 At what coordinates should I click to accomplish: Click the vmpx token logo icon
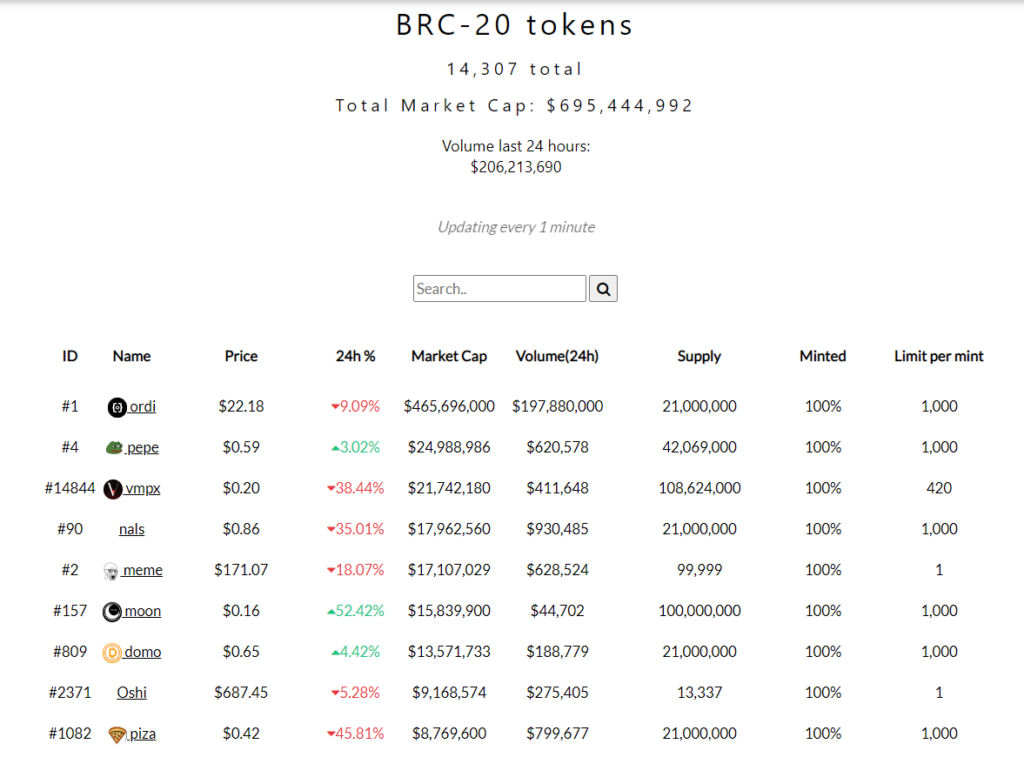113,489
